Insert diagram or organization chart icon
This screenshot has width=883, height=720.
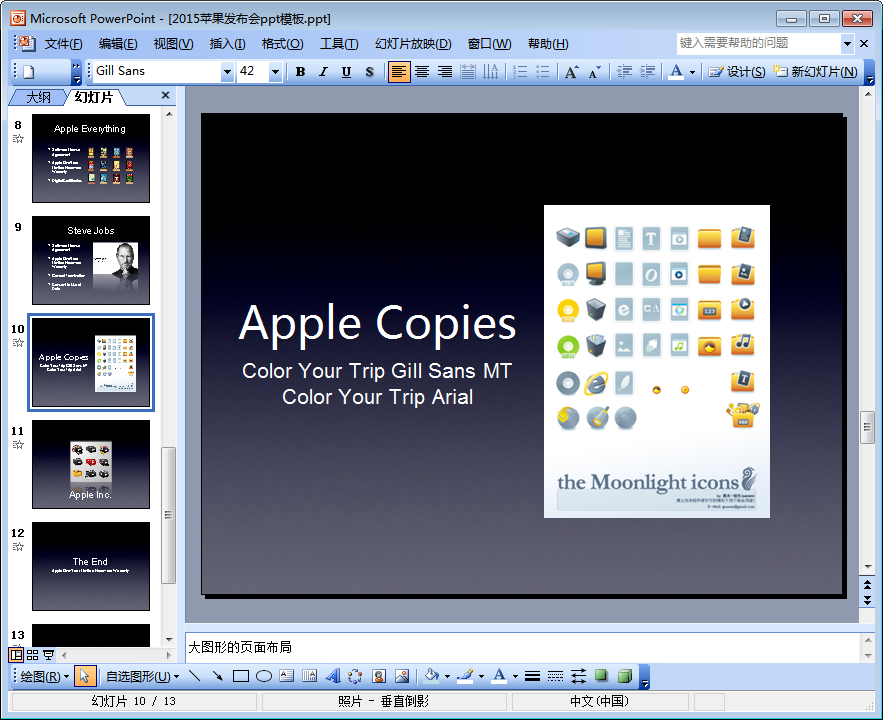(x=355, y=676)
